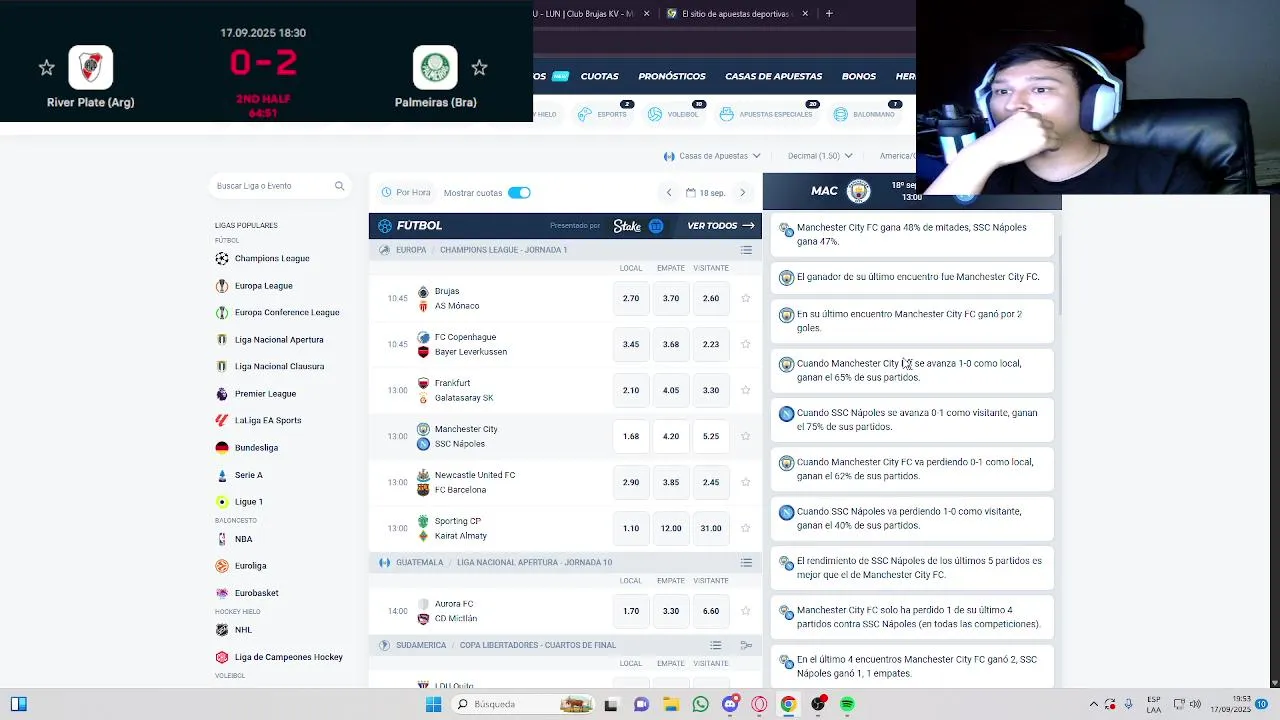Star the Frankfurt vs Galatasaray match

pos(746,390)
